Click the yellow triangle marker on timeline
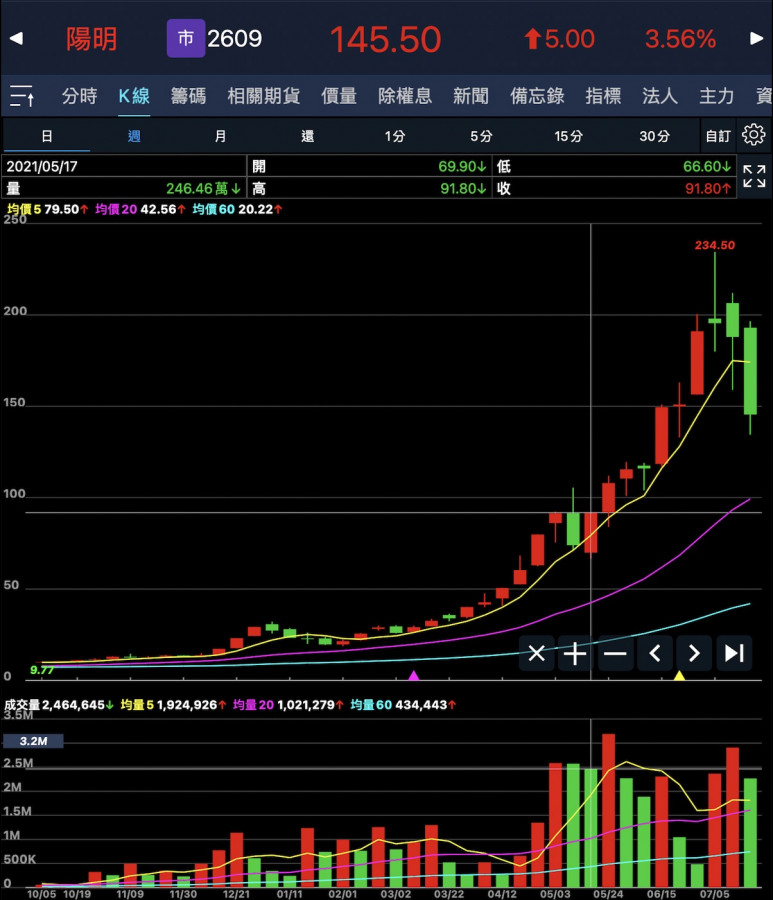773x900 pixels. click(x=679, y=677)
